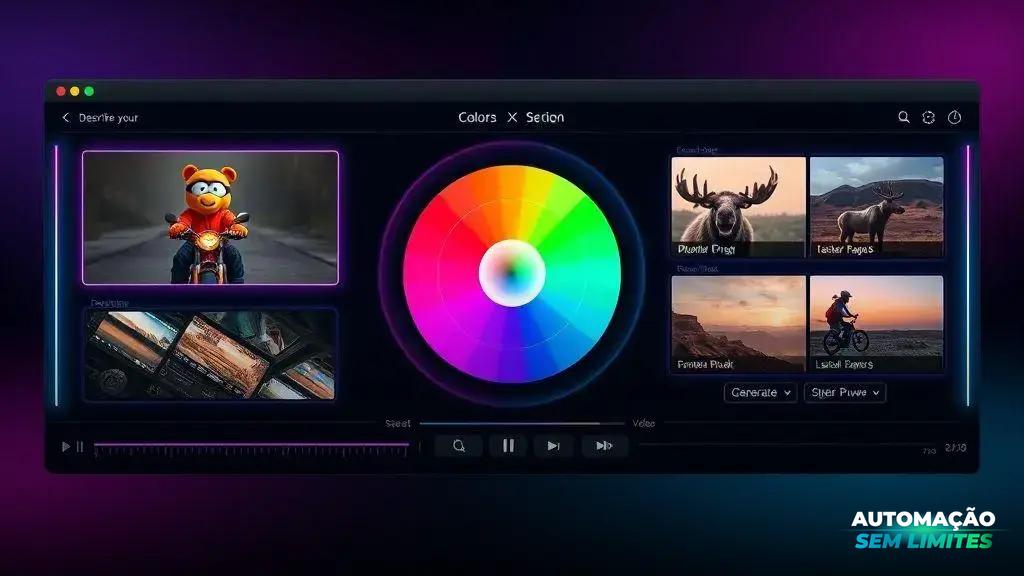This screenshot has height=576, width=1024.
Task: Click the red close window button
Action: 61,91
